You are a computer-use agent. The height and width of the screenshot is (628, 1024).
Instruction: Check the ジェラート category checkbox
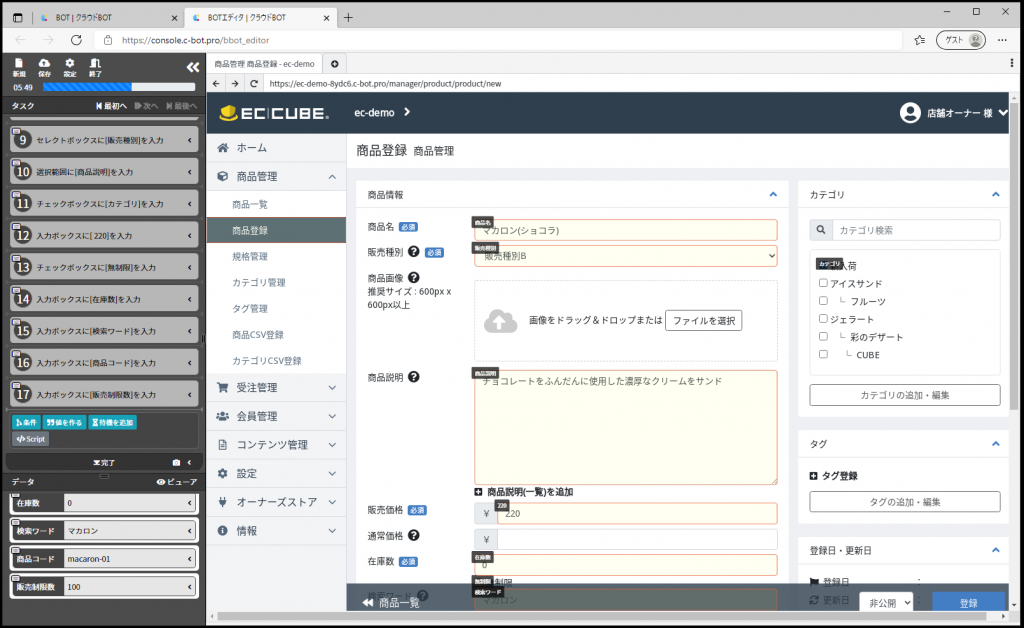[x=823, y=318]
